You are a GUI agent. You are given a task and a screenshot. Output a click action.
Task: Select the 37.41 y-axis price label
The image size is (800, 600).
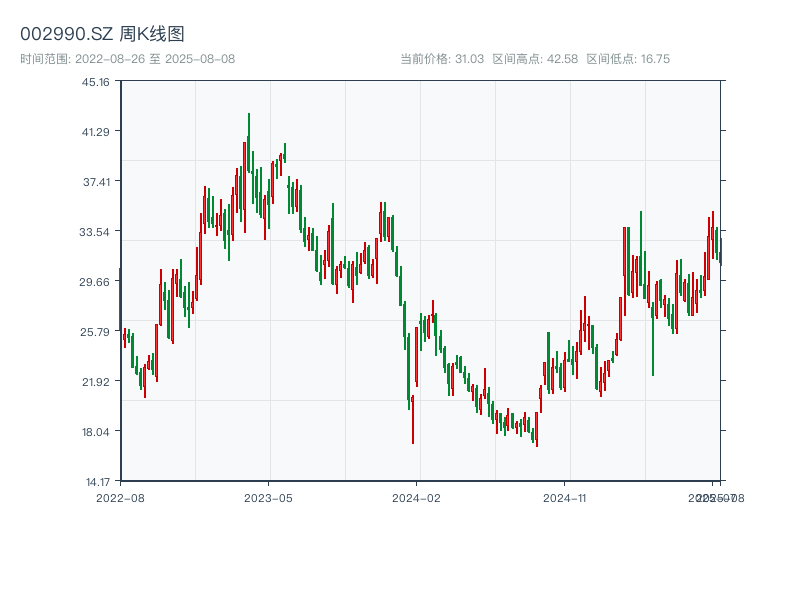pos(96,181)
